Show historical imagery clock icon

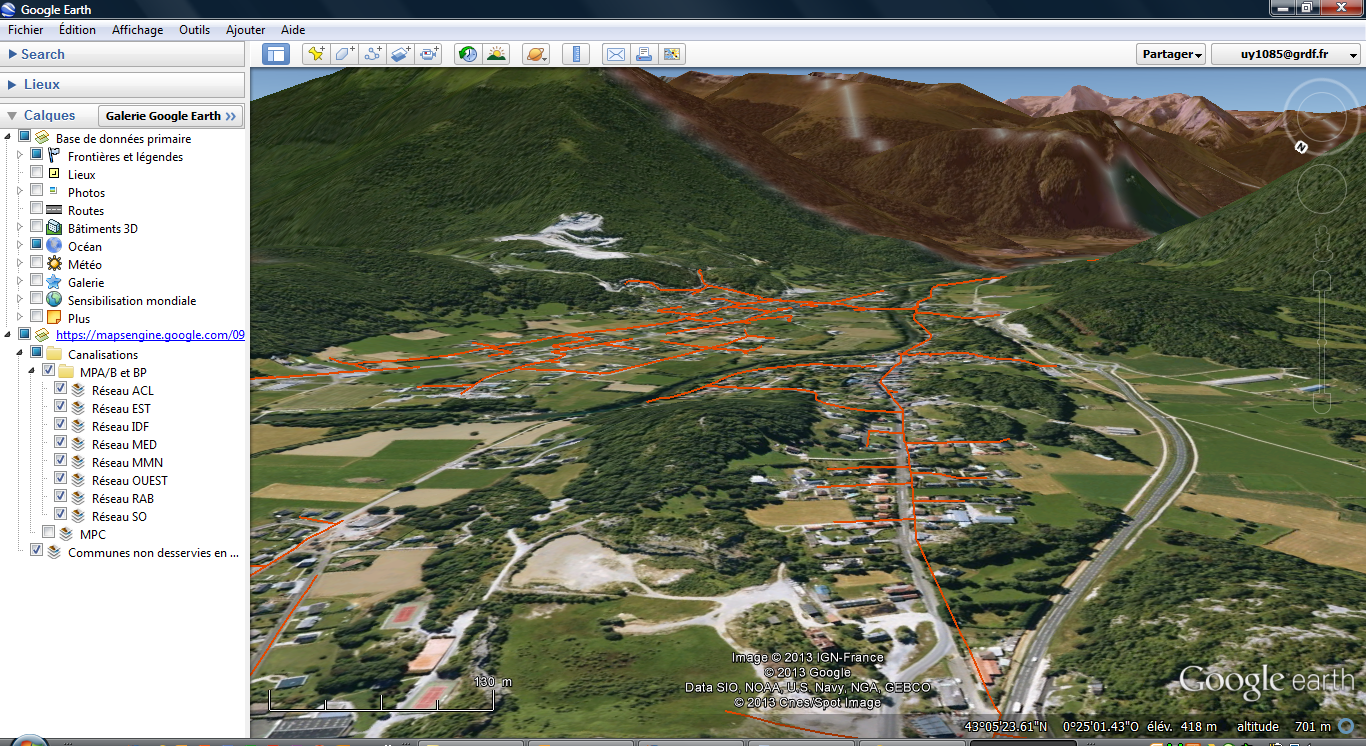(x=467, y=54)
